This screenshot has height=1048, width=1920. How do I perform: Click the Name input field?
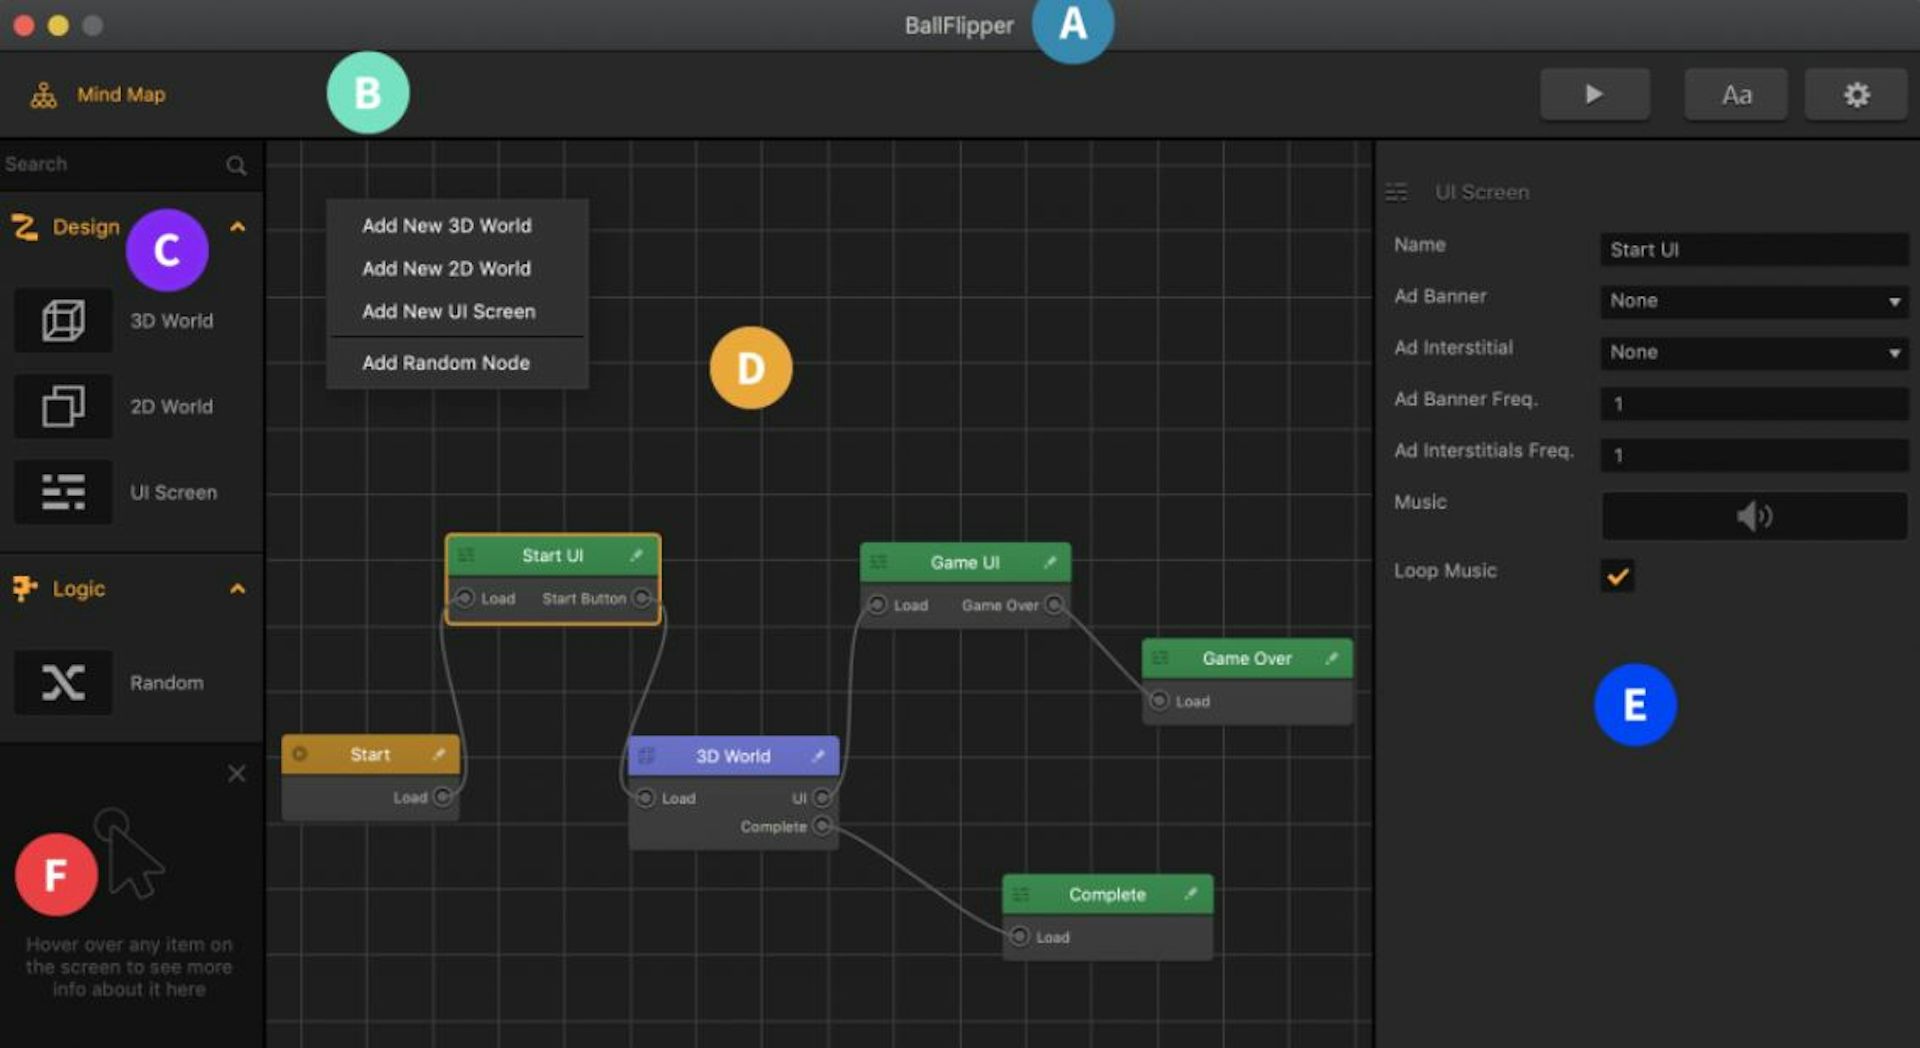tap(1753, 250)
